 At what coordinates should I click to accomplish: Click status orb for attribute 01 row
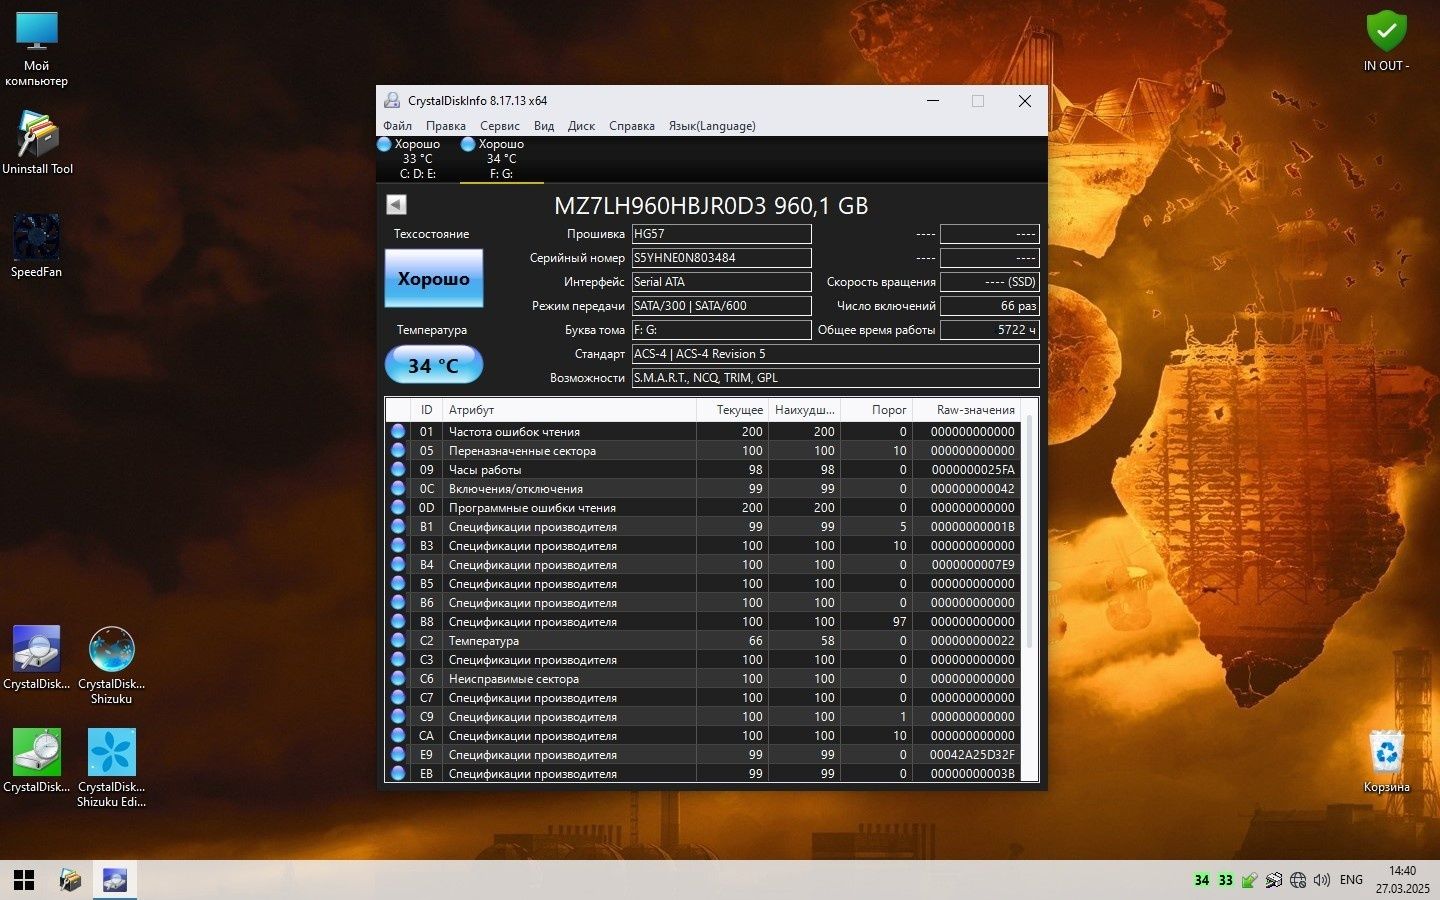[398, 432]
